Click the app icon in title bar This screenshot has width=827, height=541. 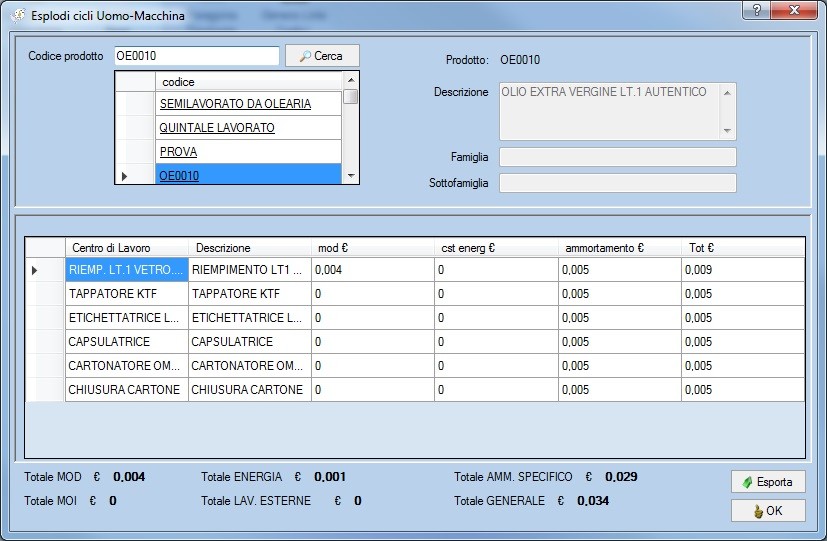(x=18, y=16)
